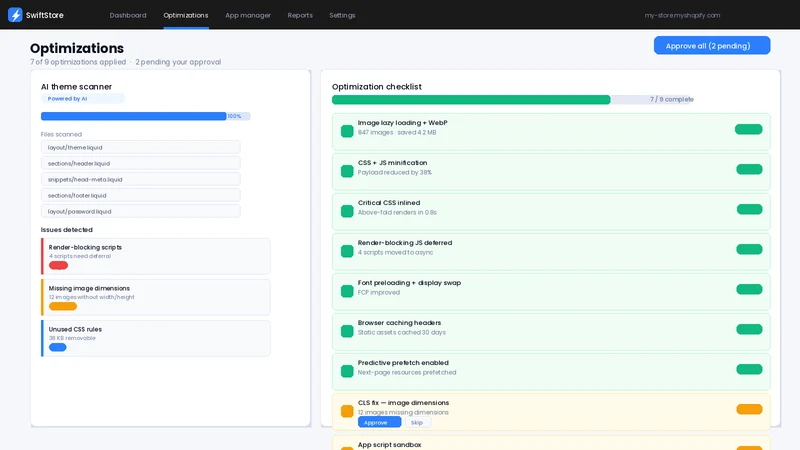The height and width of the screenshot is (450, 800).
Task: Skip the CLS fix image dimensions optimization
Action: coord(417,422)
